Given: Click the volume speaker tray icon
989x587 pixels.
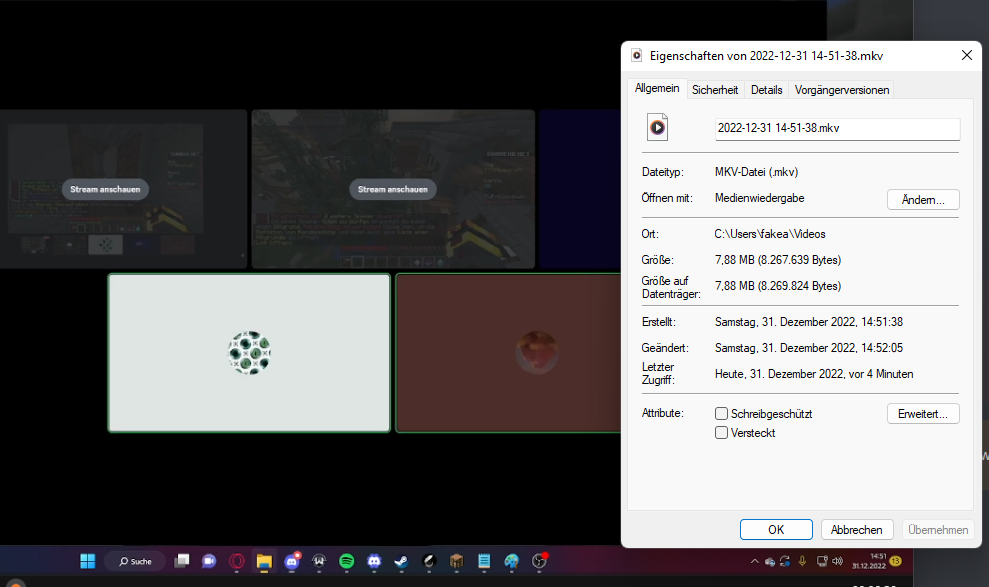Looking at the screenshot, I should pos(837,561).
